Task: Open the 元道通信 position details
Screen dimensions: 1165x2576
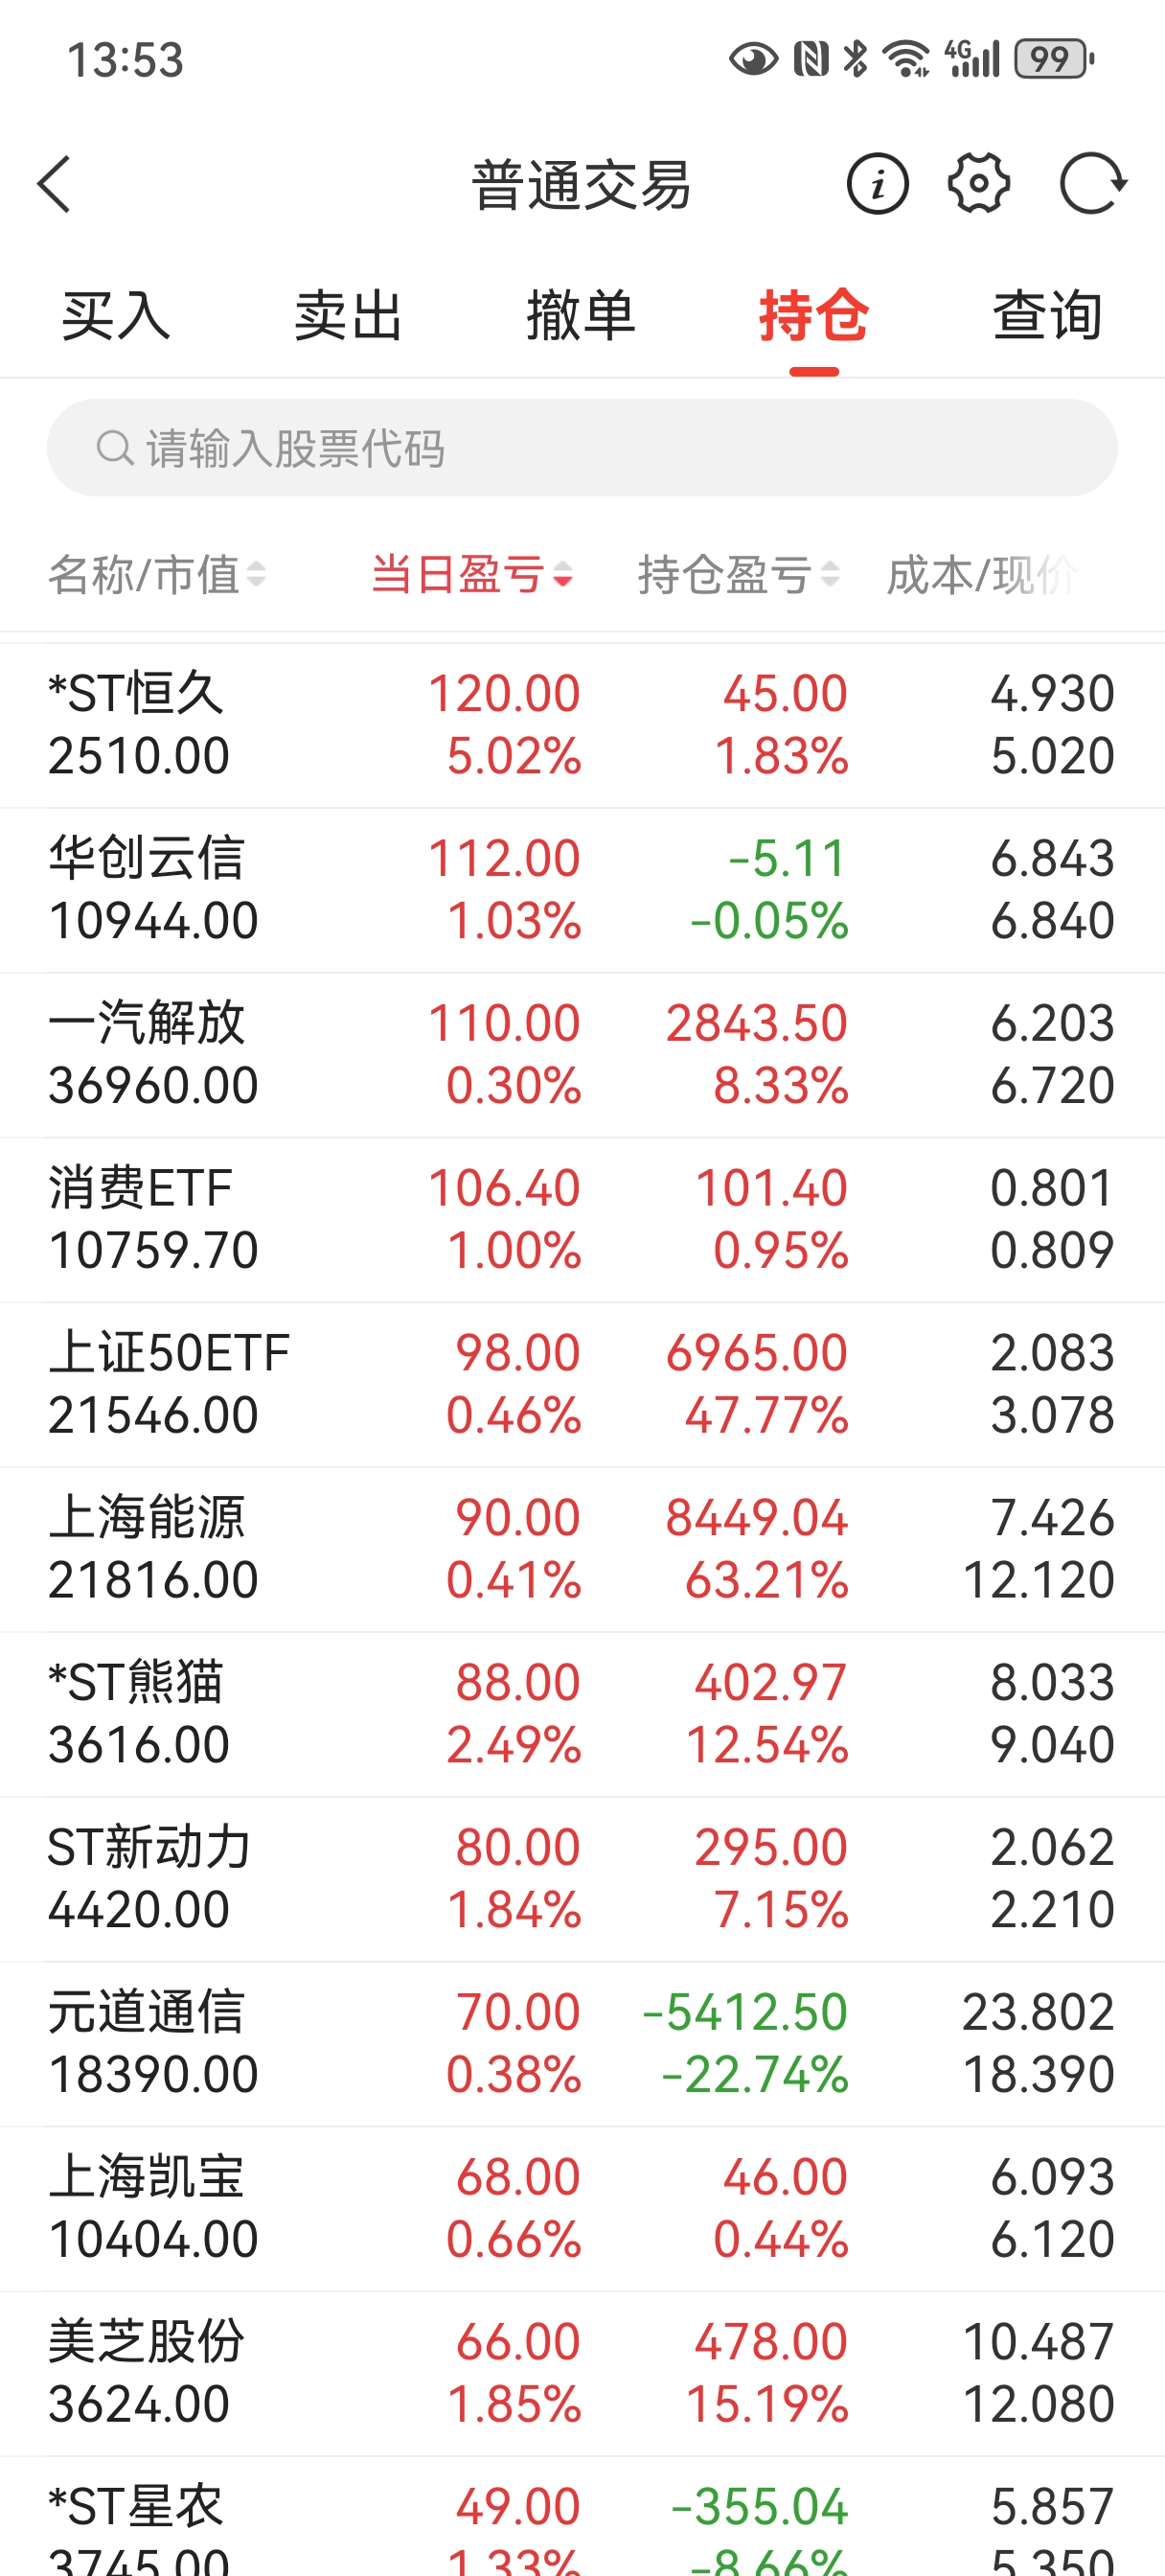Action: click(582, 2043)
